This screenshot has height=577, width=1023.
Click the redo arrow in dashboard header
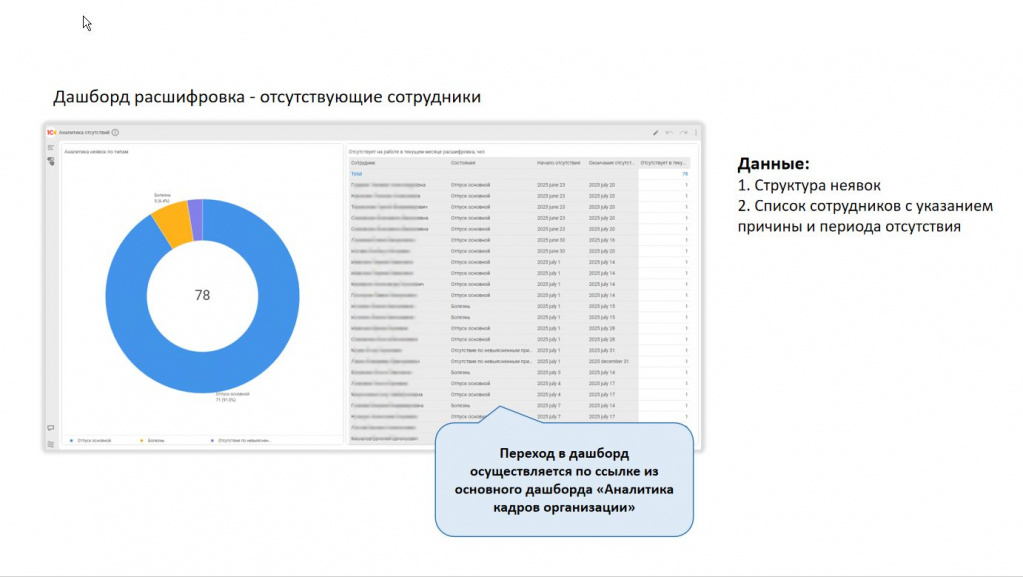coord(683,133)
